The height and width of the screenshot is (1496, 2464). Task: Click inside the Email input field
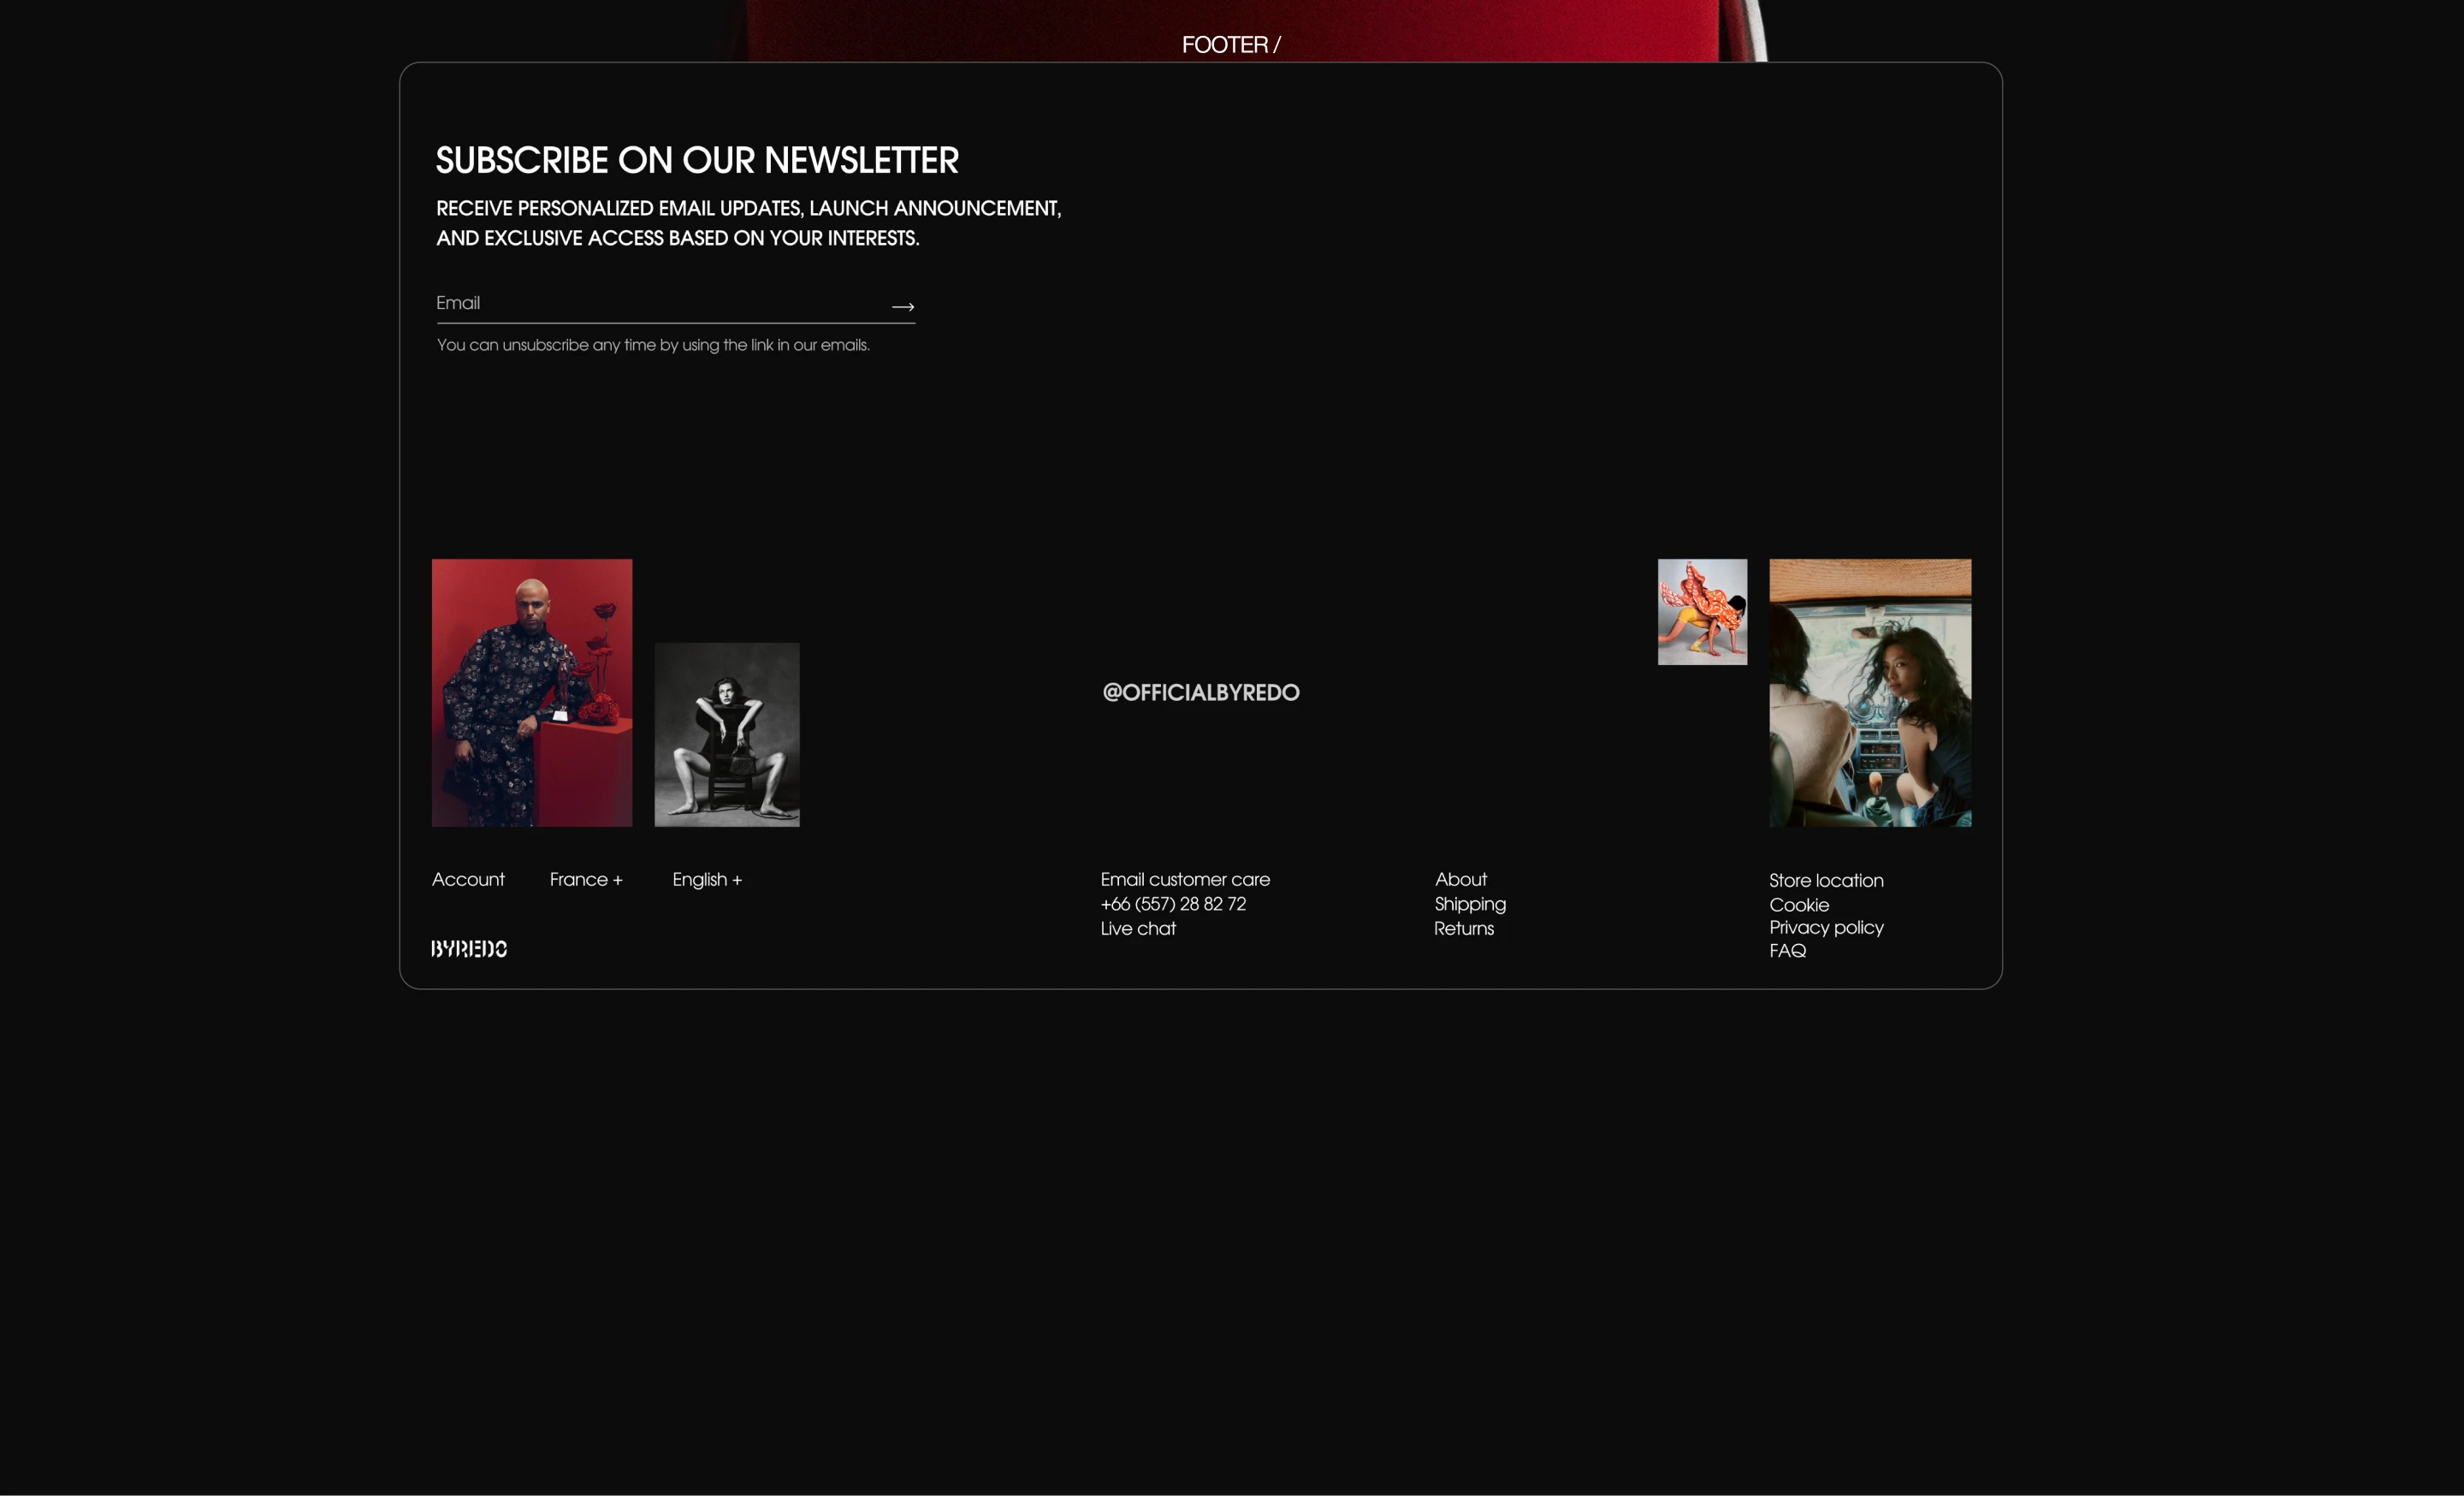pyautogui.click(x=650, y=303)
